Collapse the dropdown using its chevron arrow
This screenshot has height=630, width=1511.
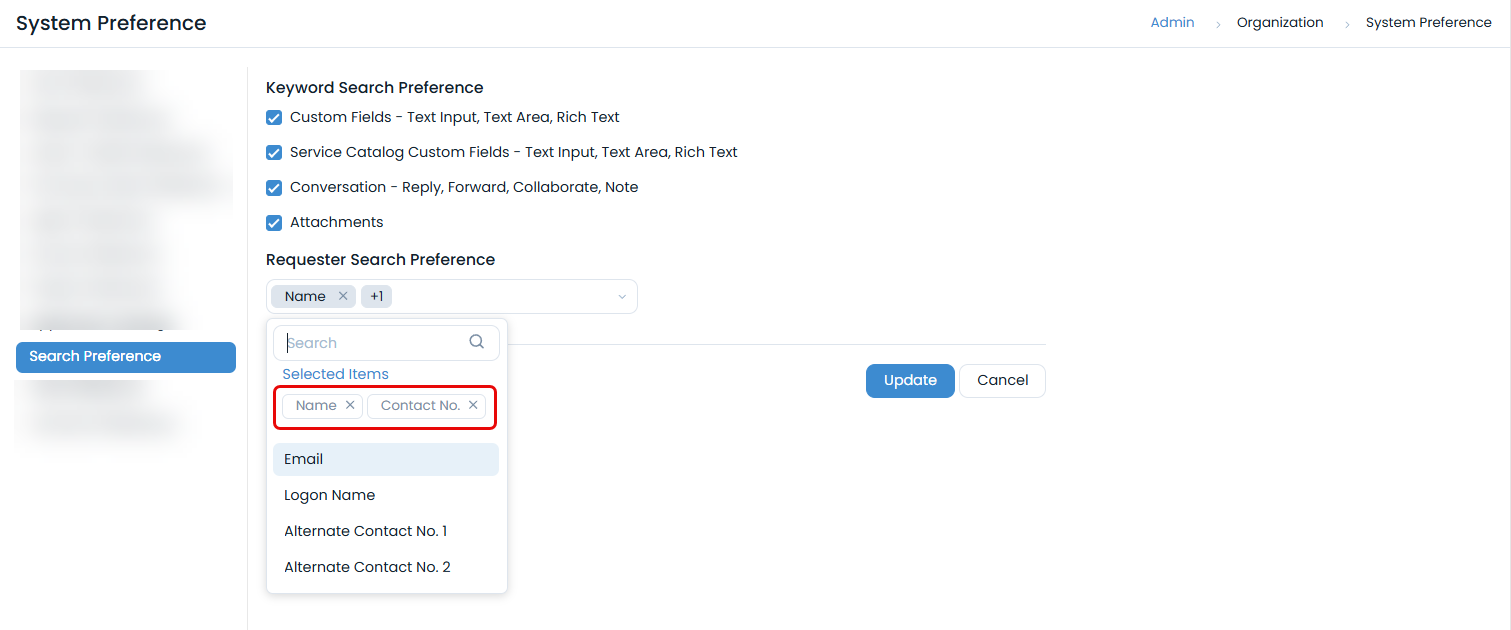(622, 296)
